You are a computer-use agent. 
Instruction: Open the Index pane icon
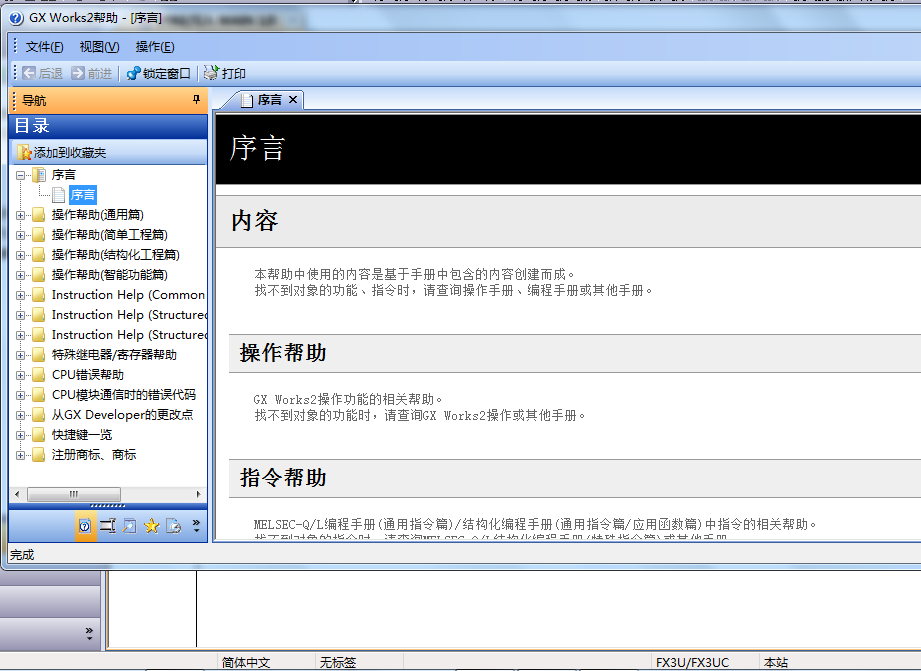(108, 526)
